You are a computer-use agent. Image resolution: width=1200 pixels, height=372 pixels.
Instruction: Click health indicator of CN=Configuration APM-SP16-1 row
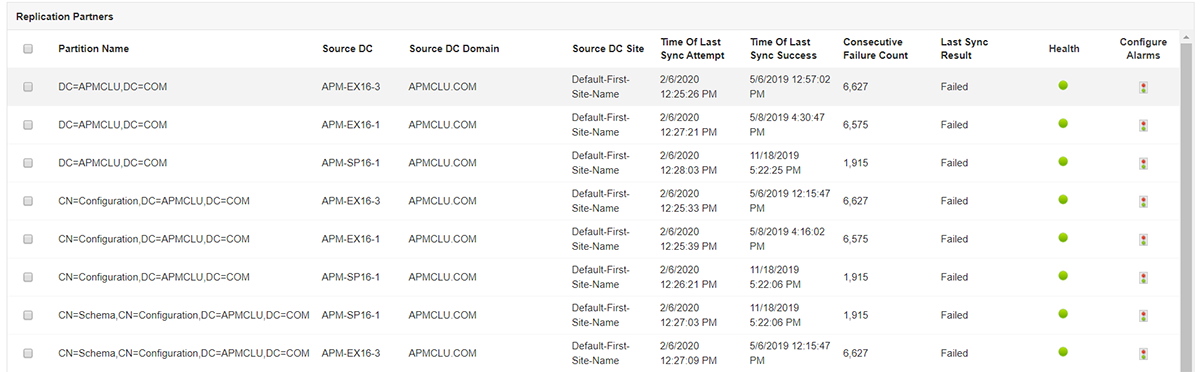1063,275
